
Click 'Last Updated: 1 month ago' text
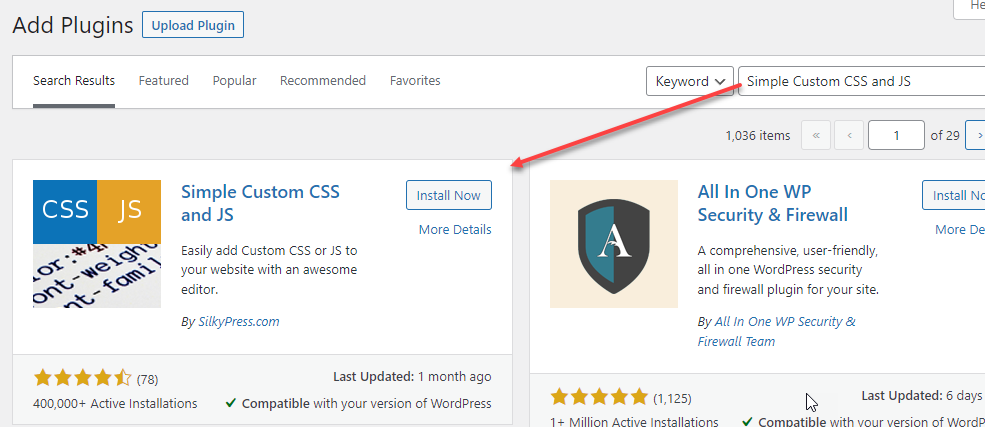412,377
